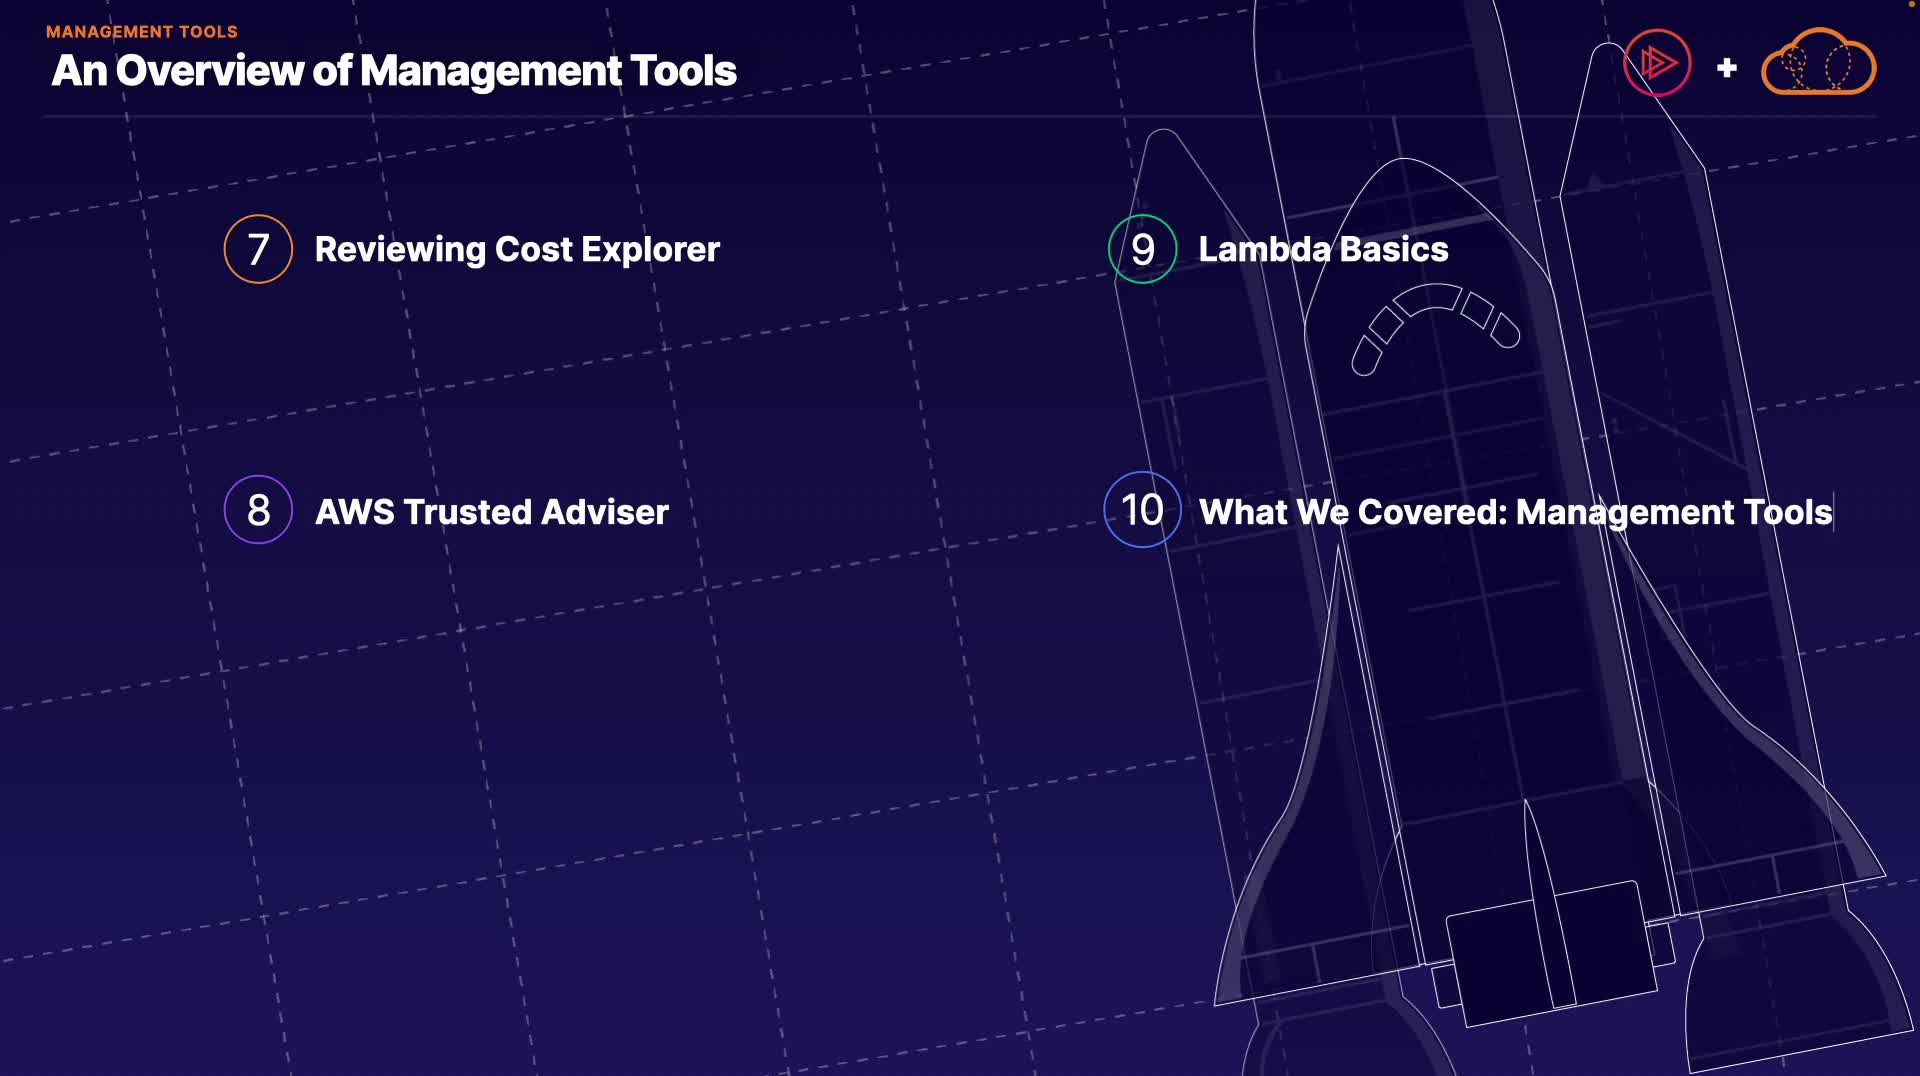Click the "Lambda Basics" lesson title

pos(1323,249)
